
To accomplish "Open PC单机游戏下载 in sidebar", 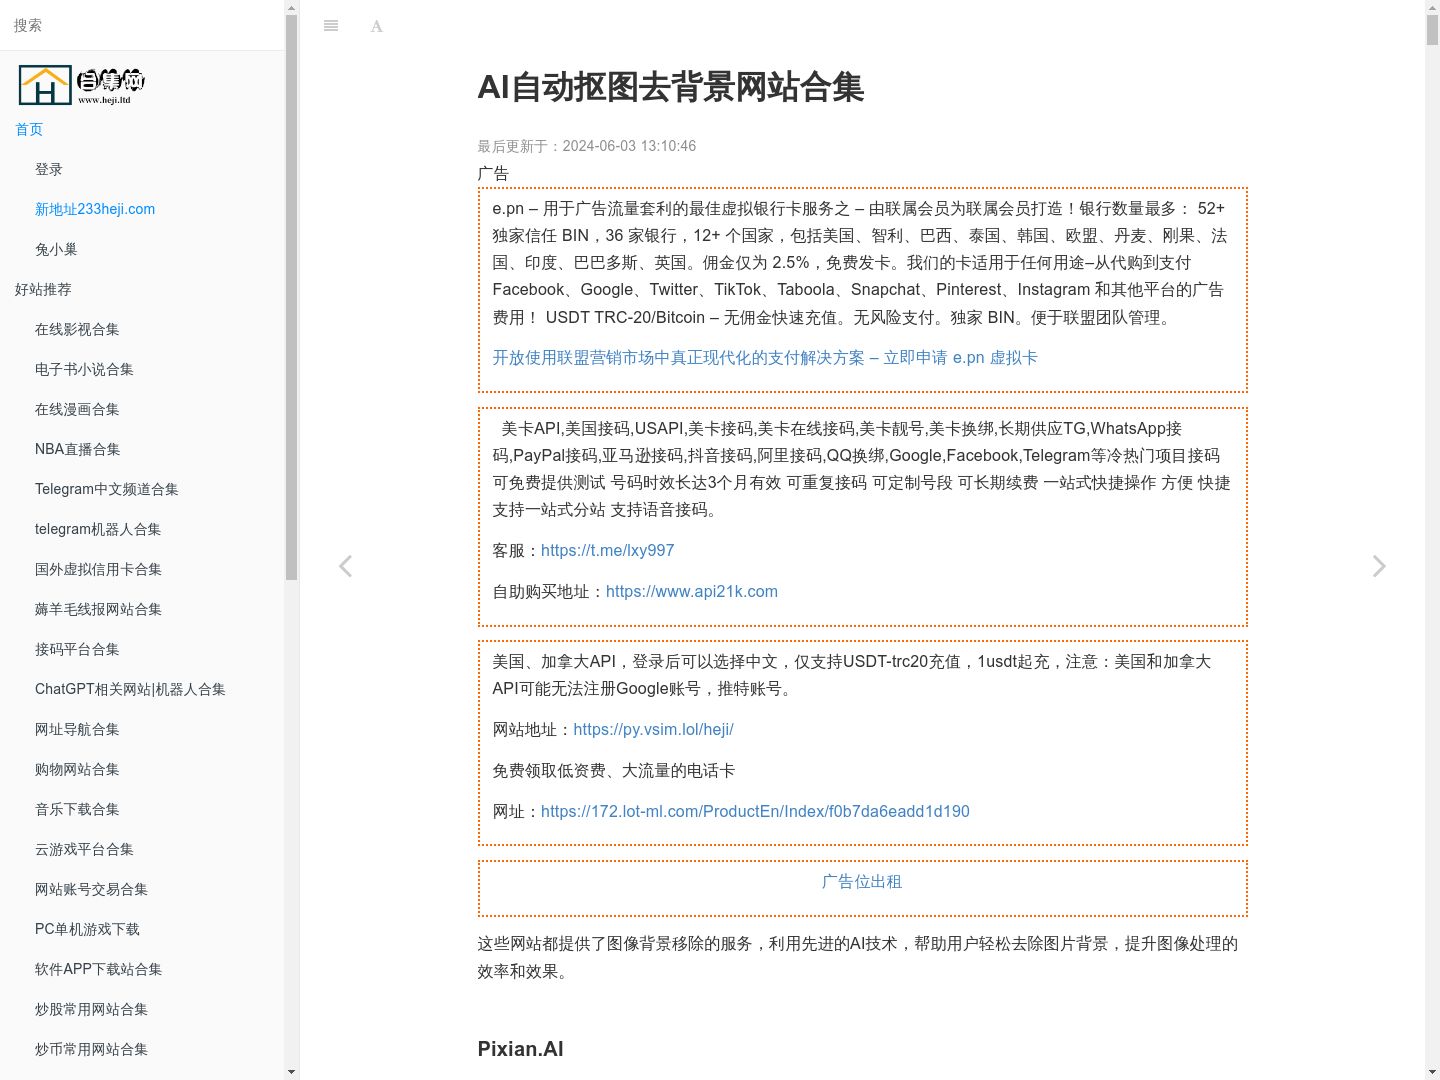I will tap(87, 929).
